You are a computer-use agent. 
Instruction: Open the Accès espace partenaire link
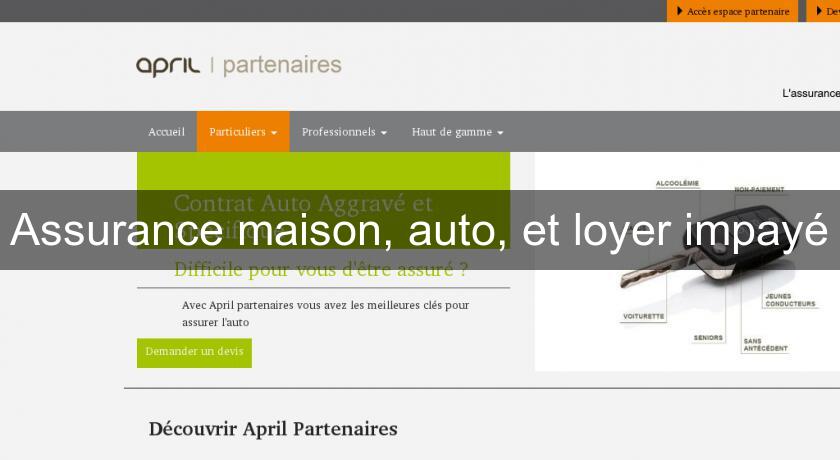pyautogui.click(x=732, y=11)
